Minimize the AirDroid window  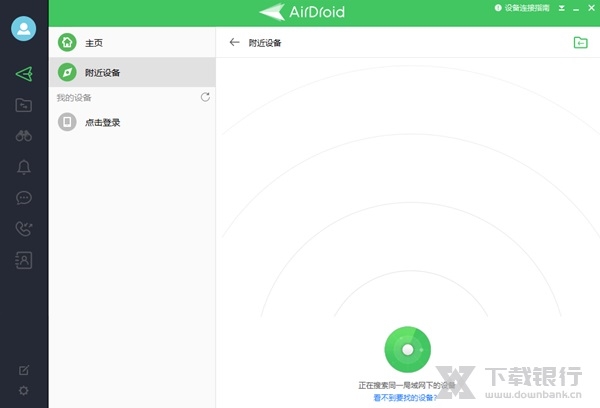[x=576, y=9]
